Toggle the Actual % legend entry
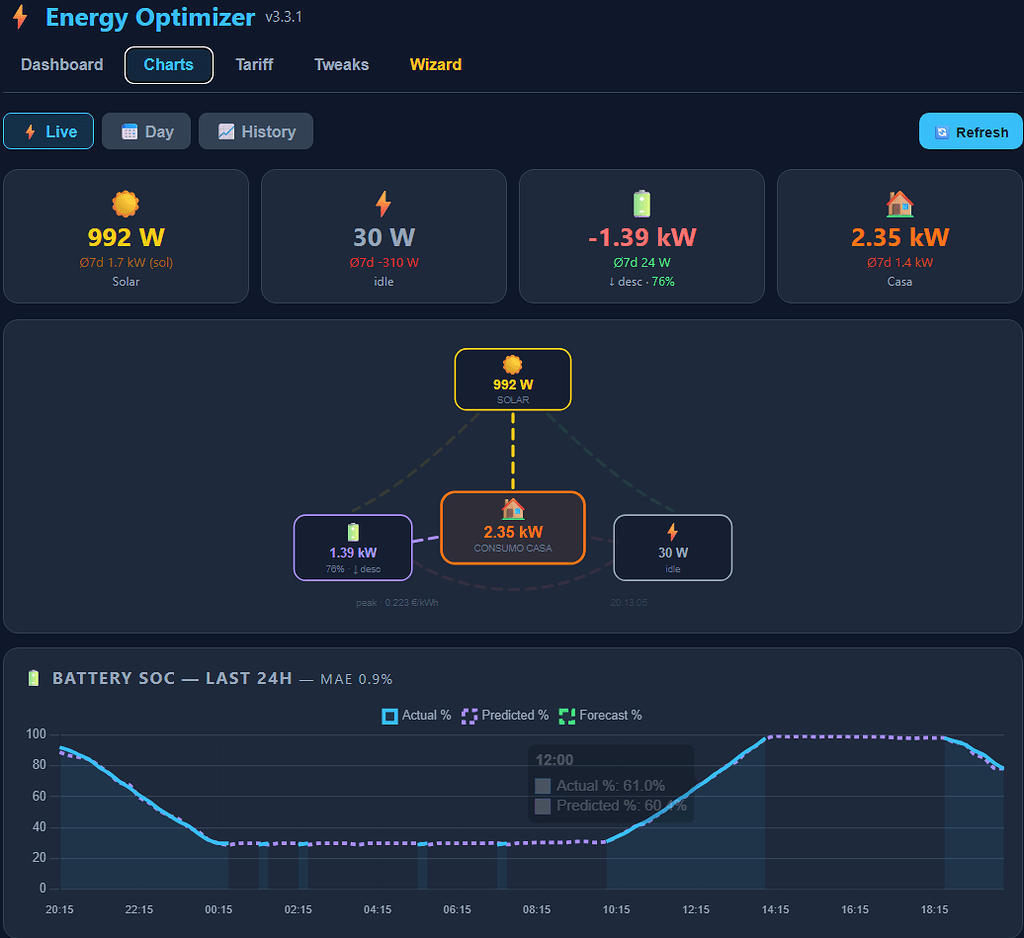Image resolution: width=1024 pixels, height=938 pixels. click(x=415, y=715)
